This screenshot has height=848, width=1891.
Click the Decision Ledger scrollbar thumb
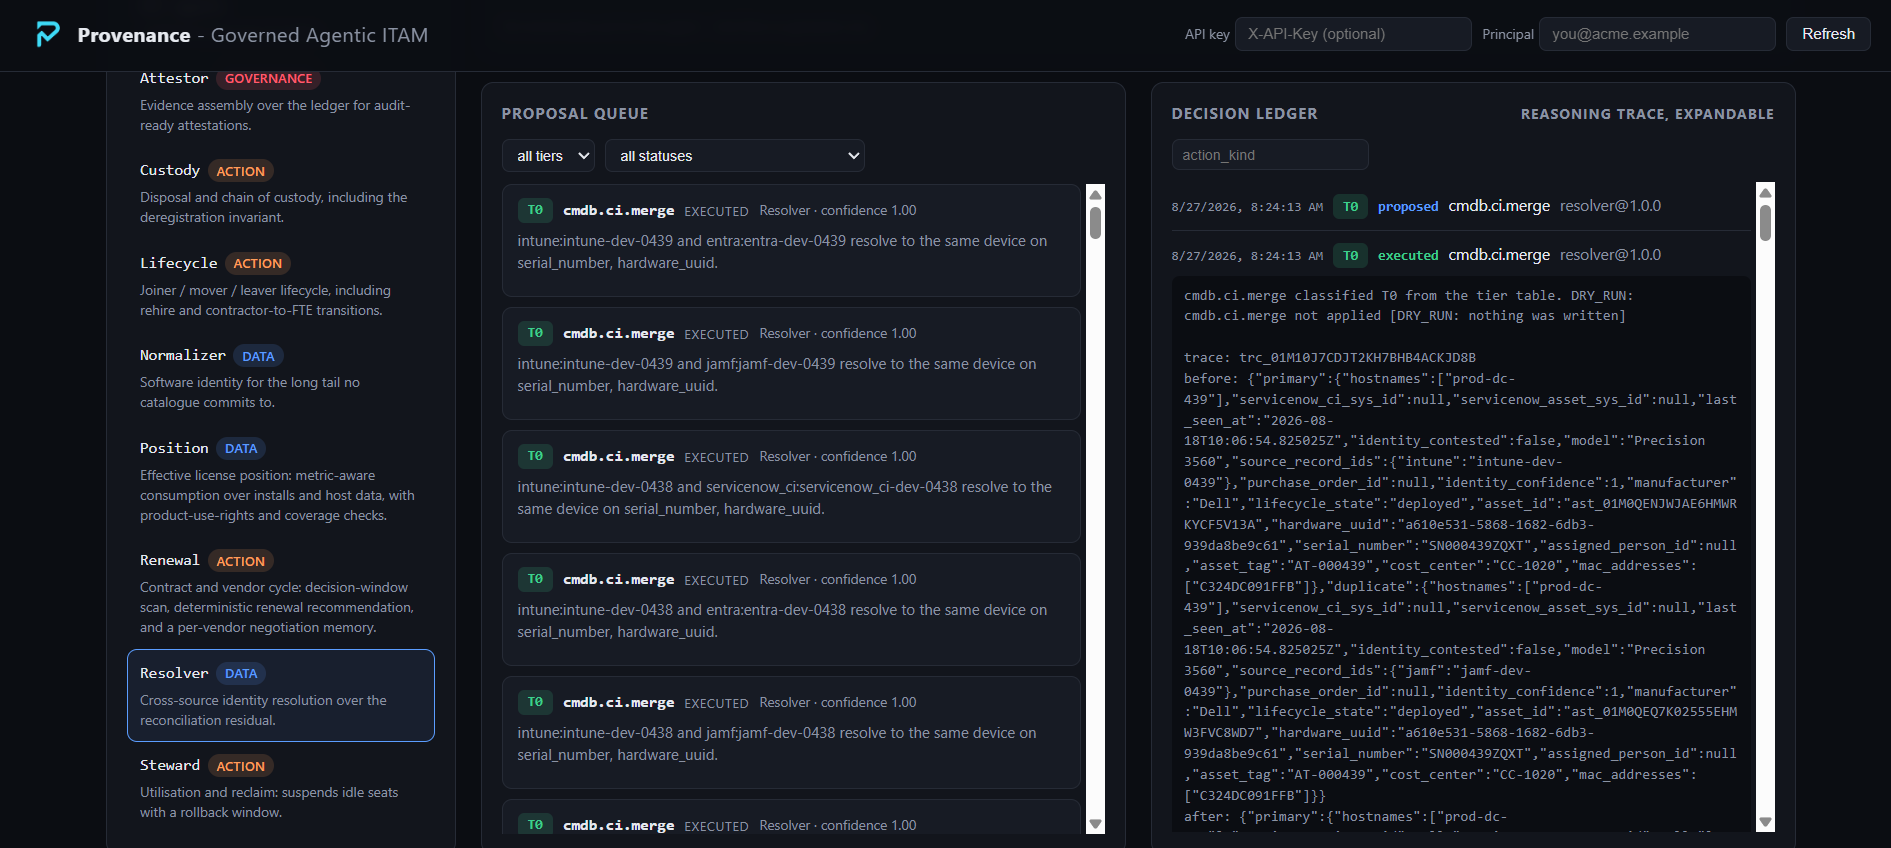[1765, 222]
